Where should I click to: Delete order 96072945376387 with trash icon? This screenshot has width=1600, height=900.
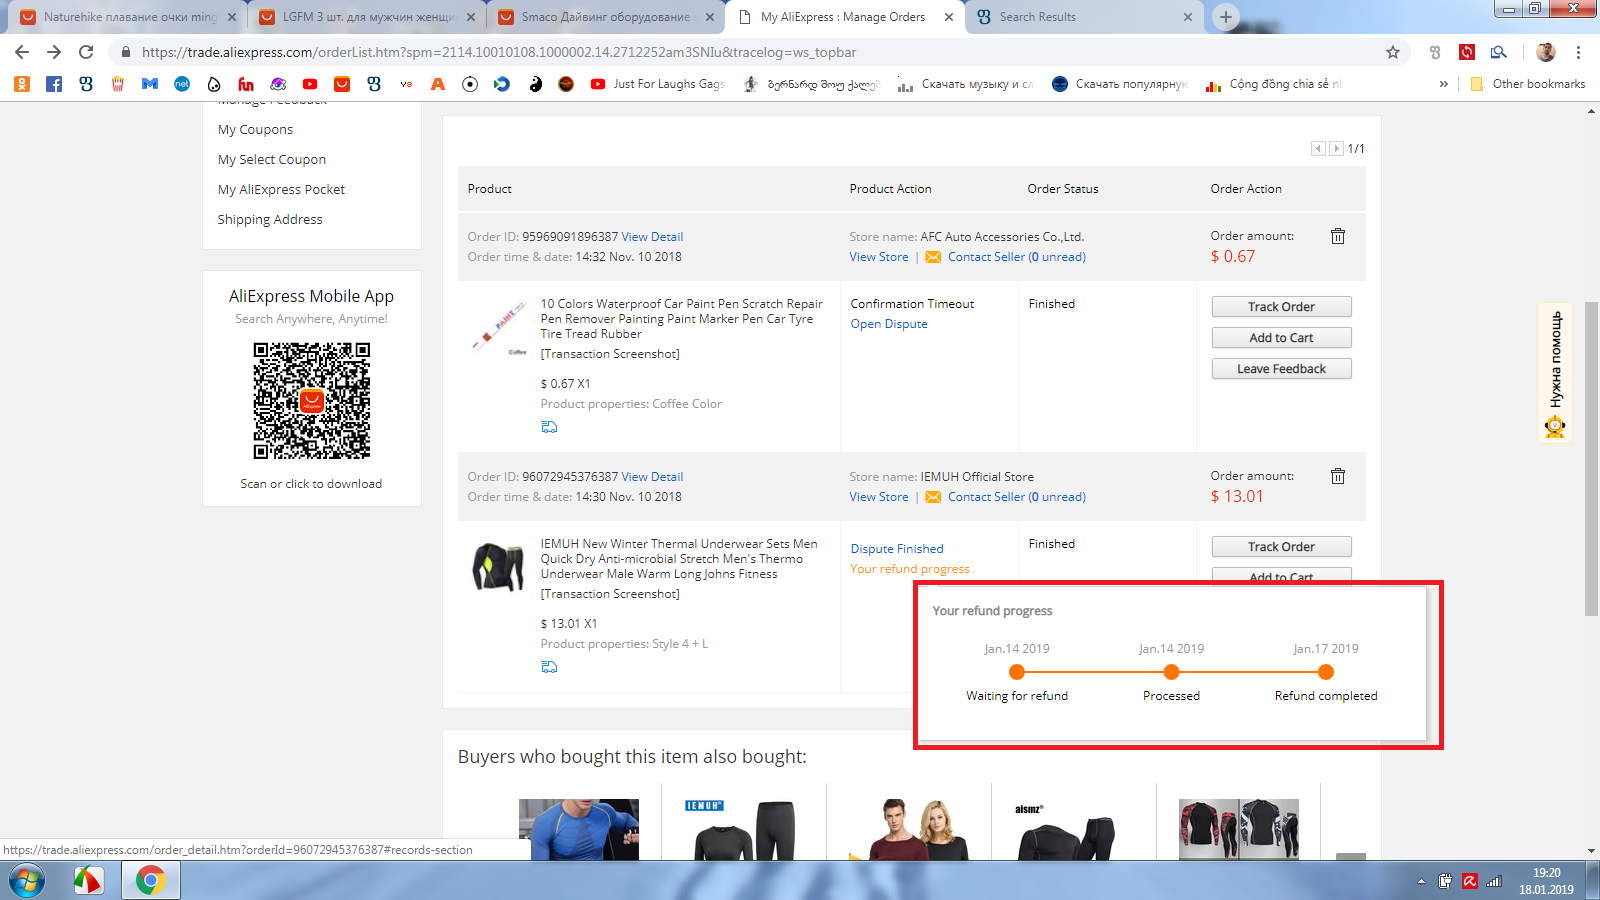(1338, 476)
